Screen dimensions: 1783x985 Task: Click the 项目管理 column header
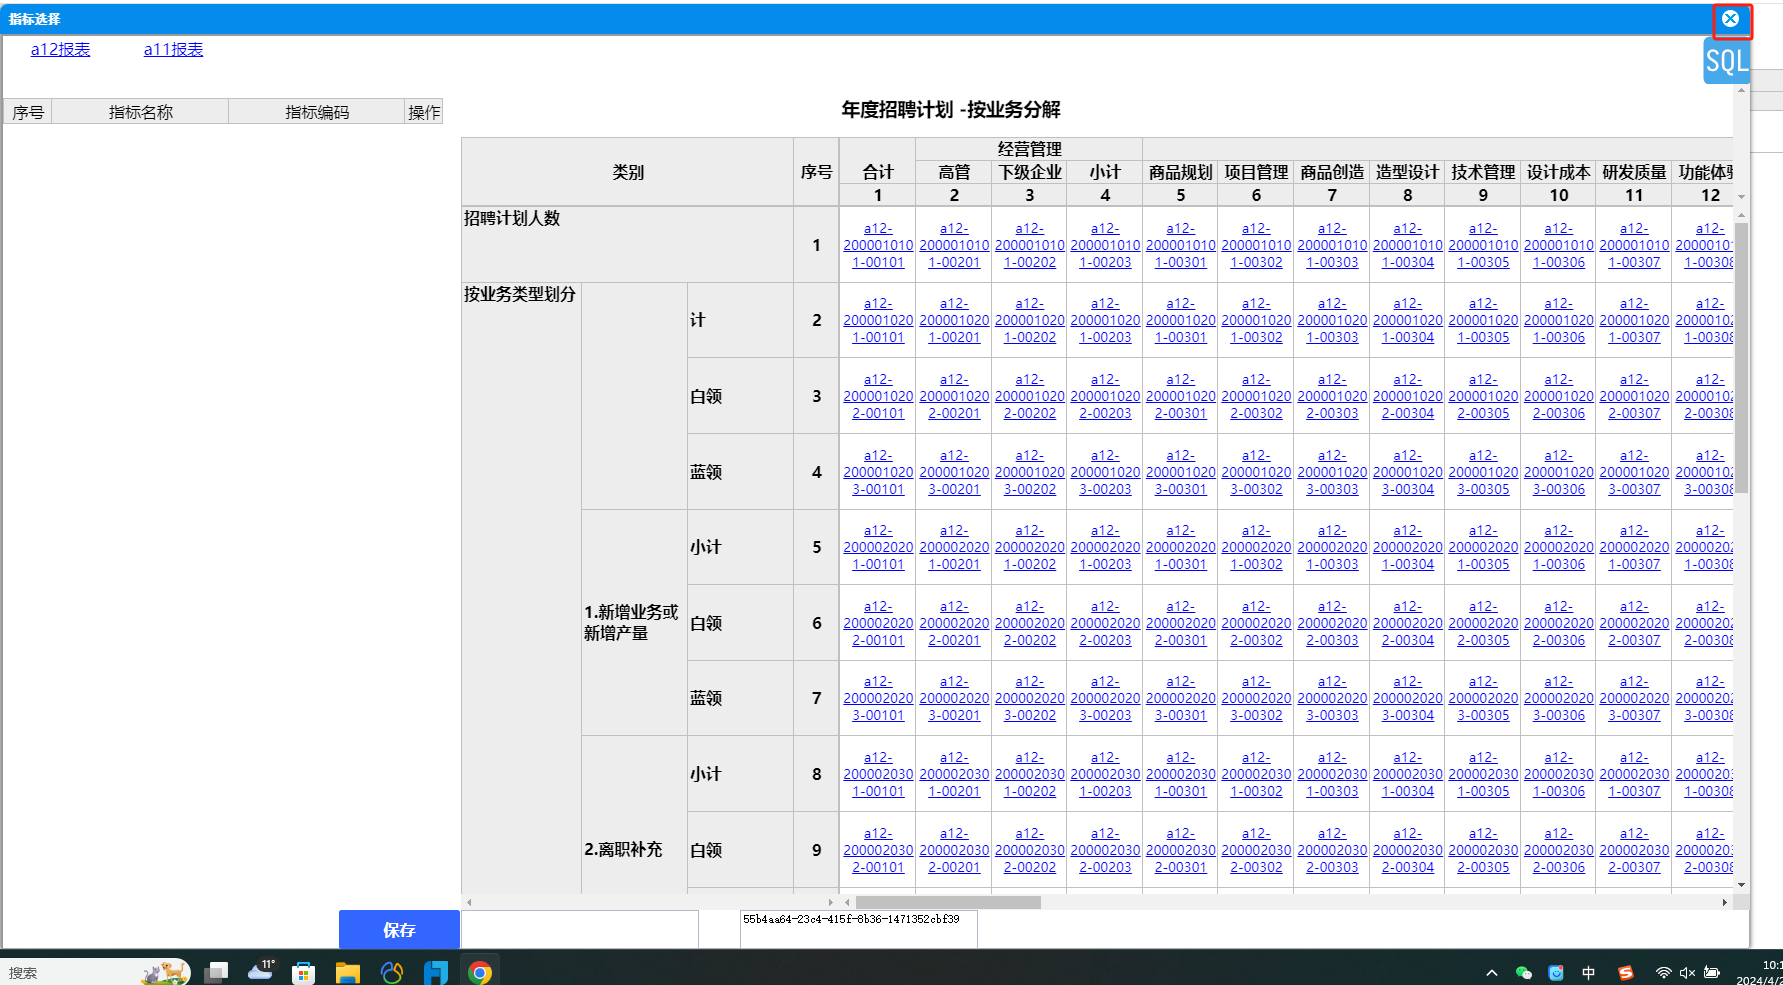point(1256,172)
